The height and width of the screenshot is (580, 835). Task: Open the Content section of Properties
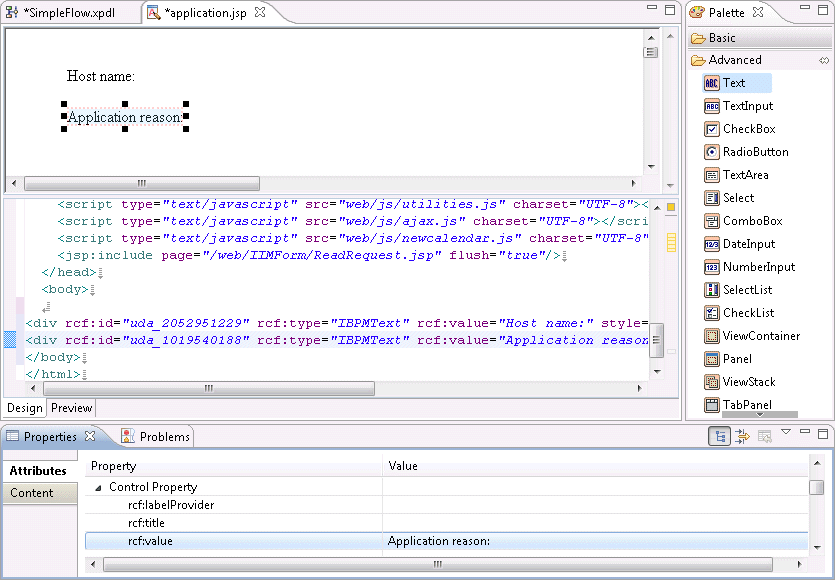coord(32,493)
